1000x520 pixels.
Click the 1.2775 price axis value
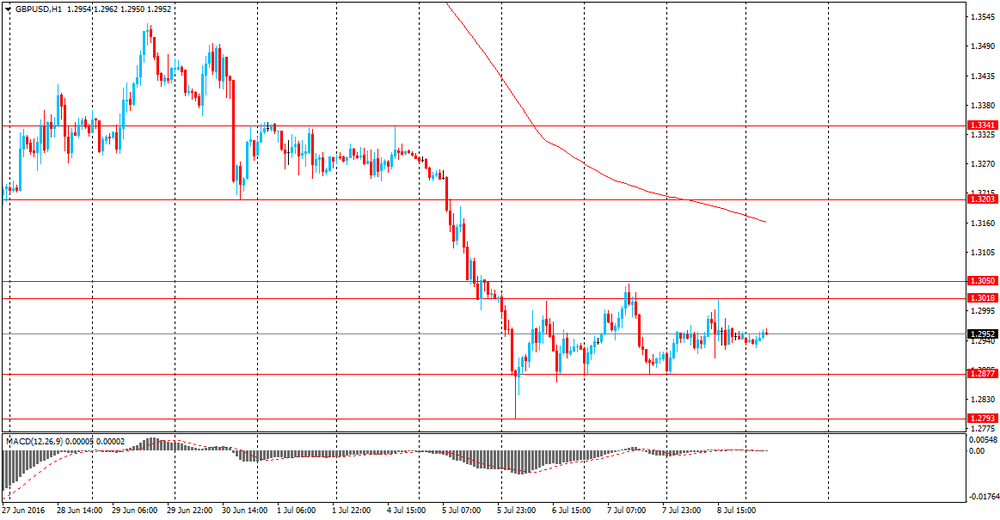(982, 429)
